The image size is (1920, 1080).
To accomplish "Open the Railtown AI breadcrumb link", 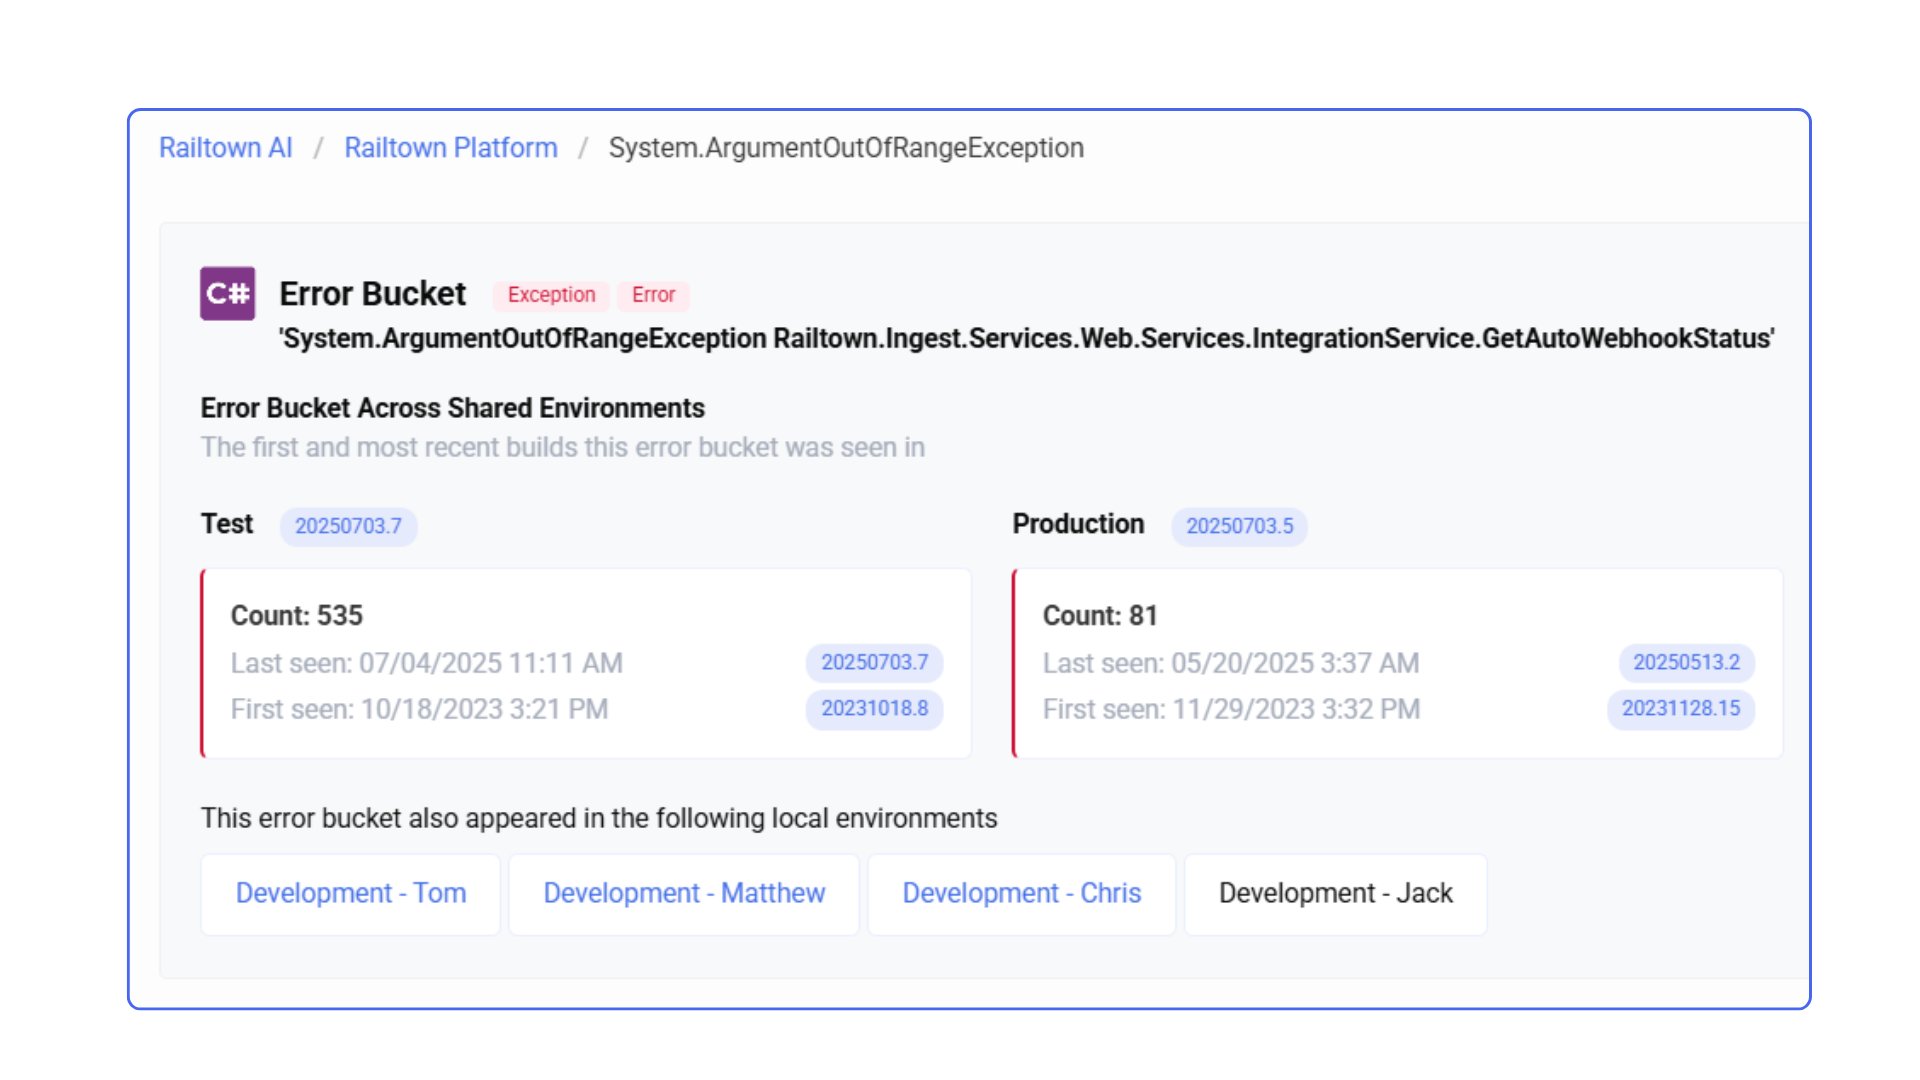I will (225, 148).
